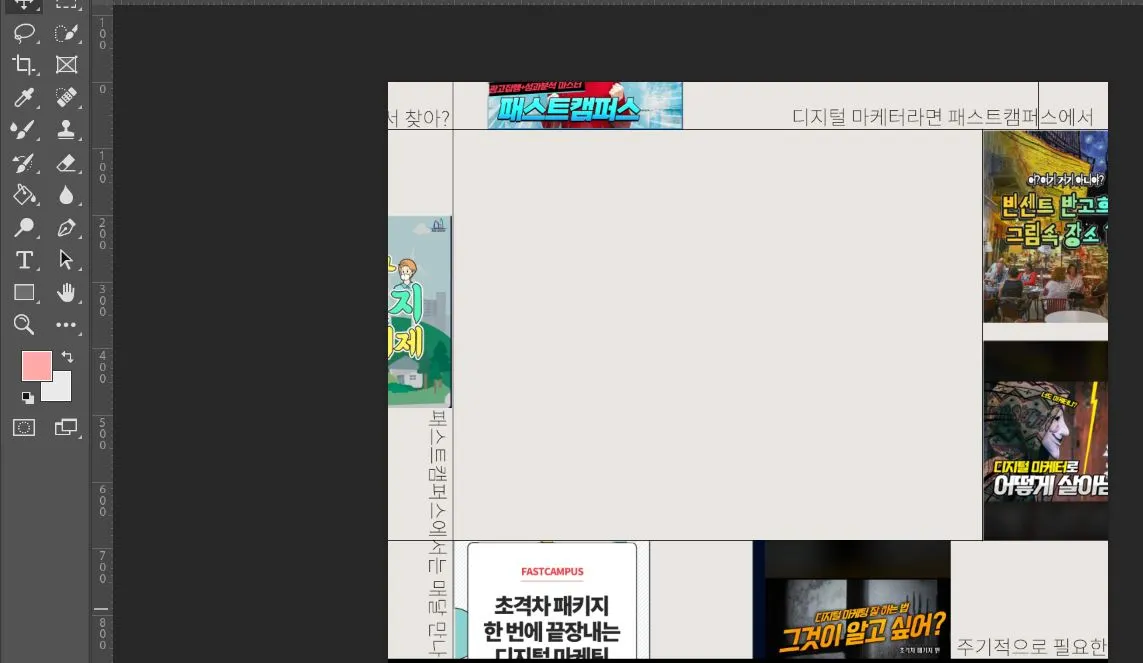Enable Quick Mask mode
The image size is (1143, 663).
[24, 427]
